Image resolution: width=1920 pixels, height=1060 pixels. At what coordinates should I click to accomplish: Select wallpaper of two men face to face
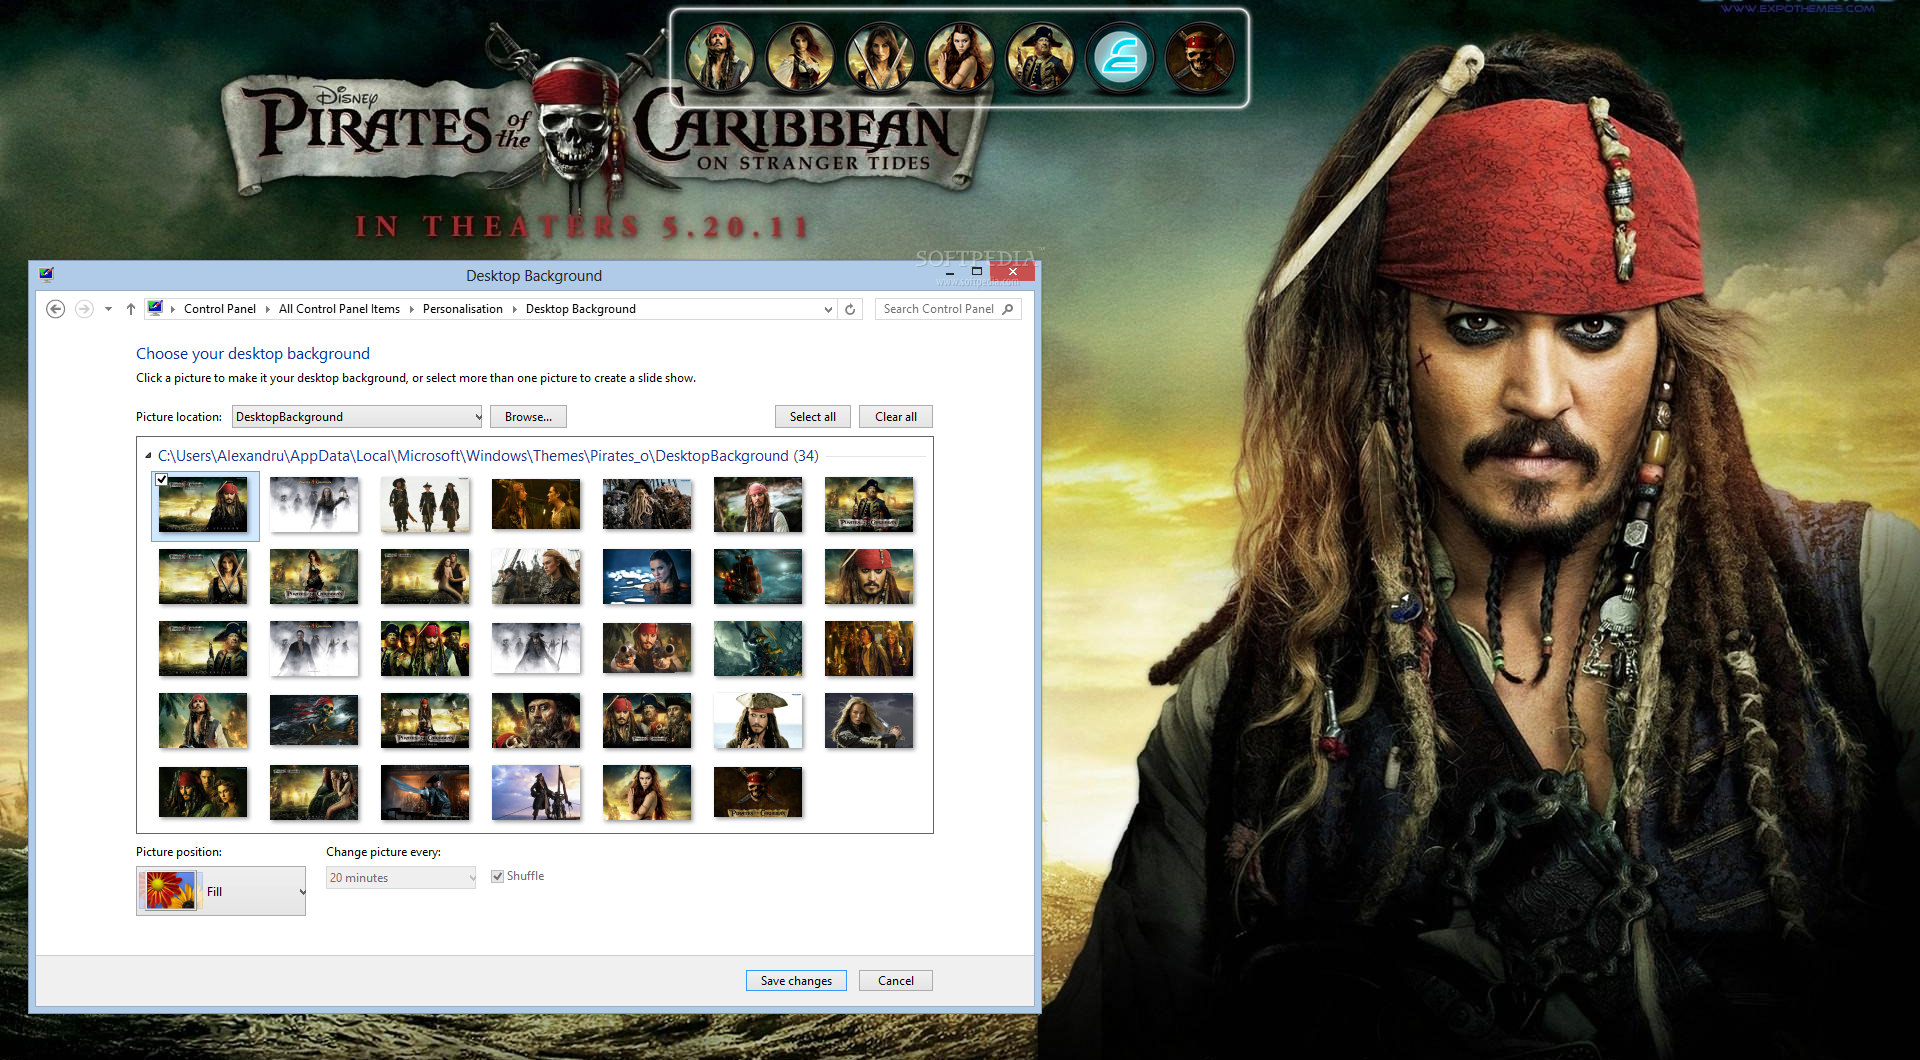click(536, 504)
